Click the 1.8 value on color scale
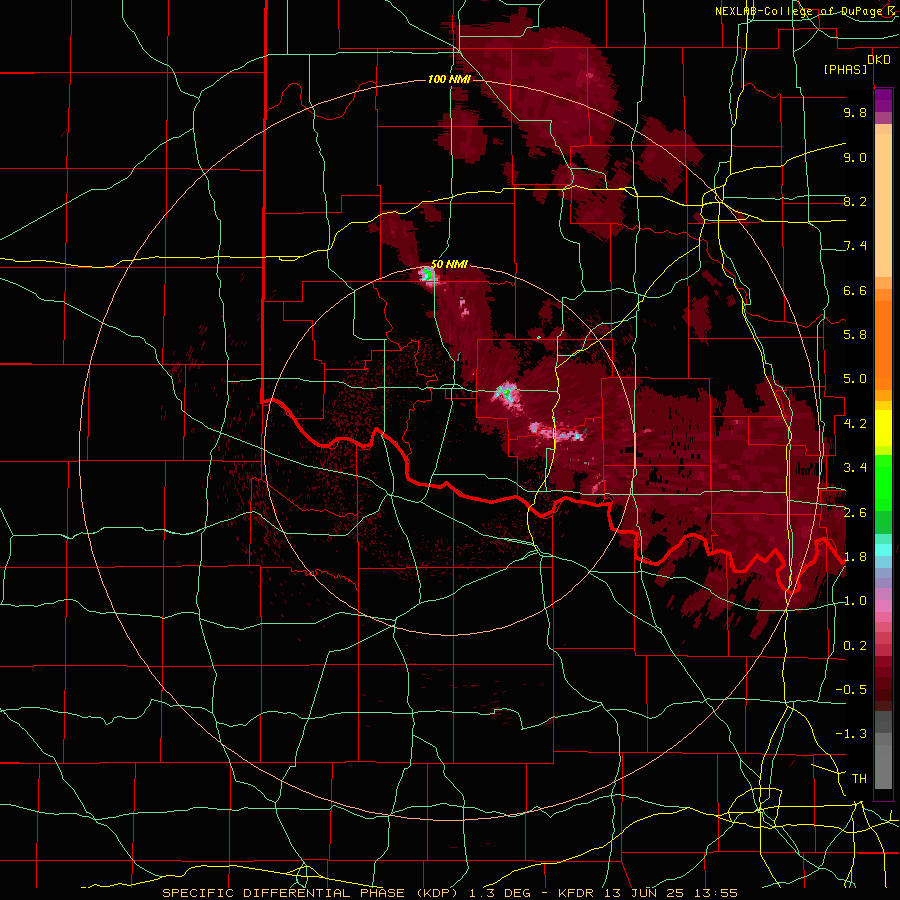The width and height of the screenshot is (900, 900). (x=855, y=557)
